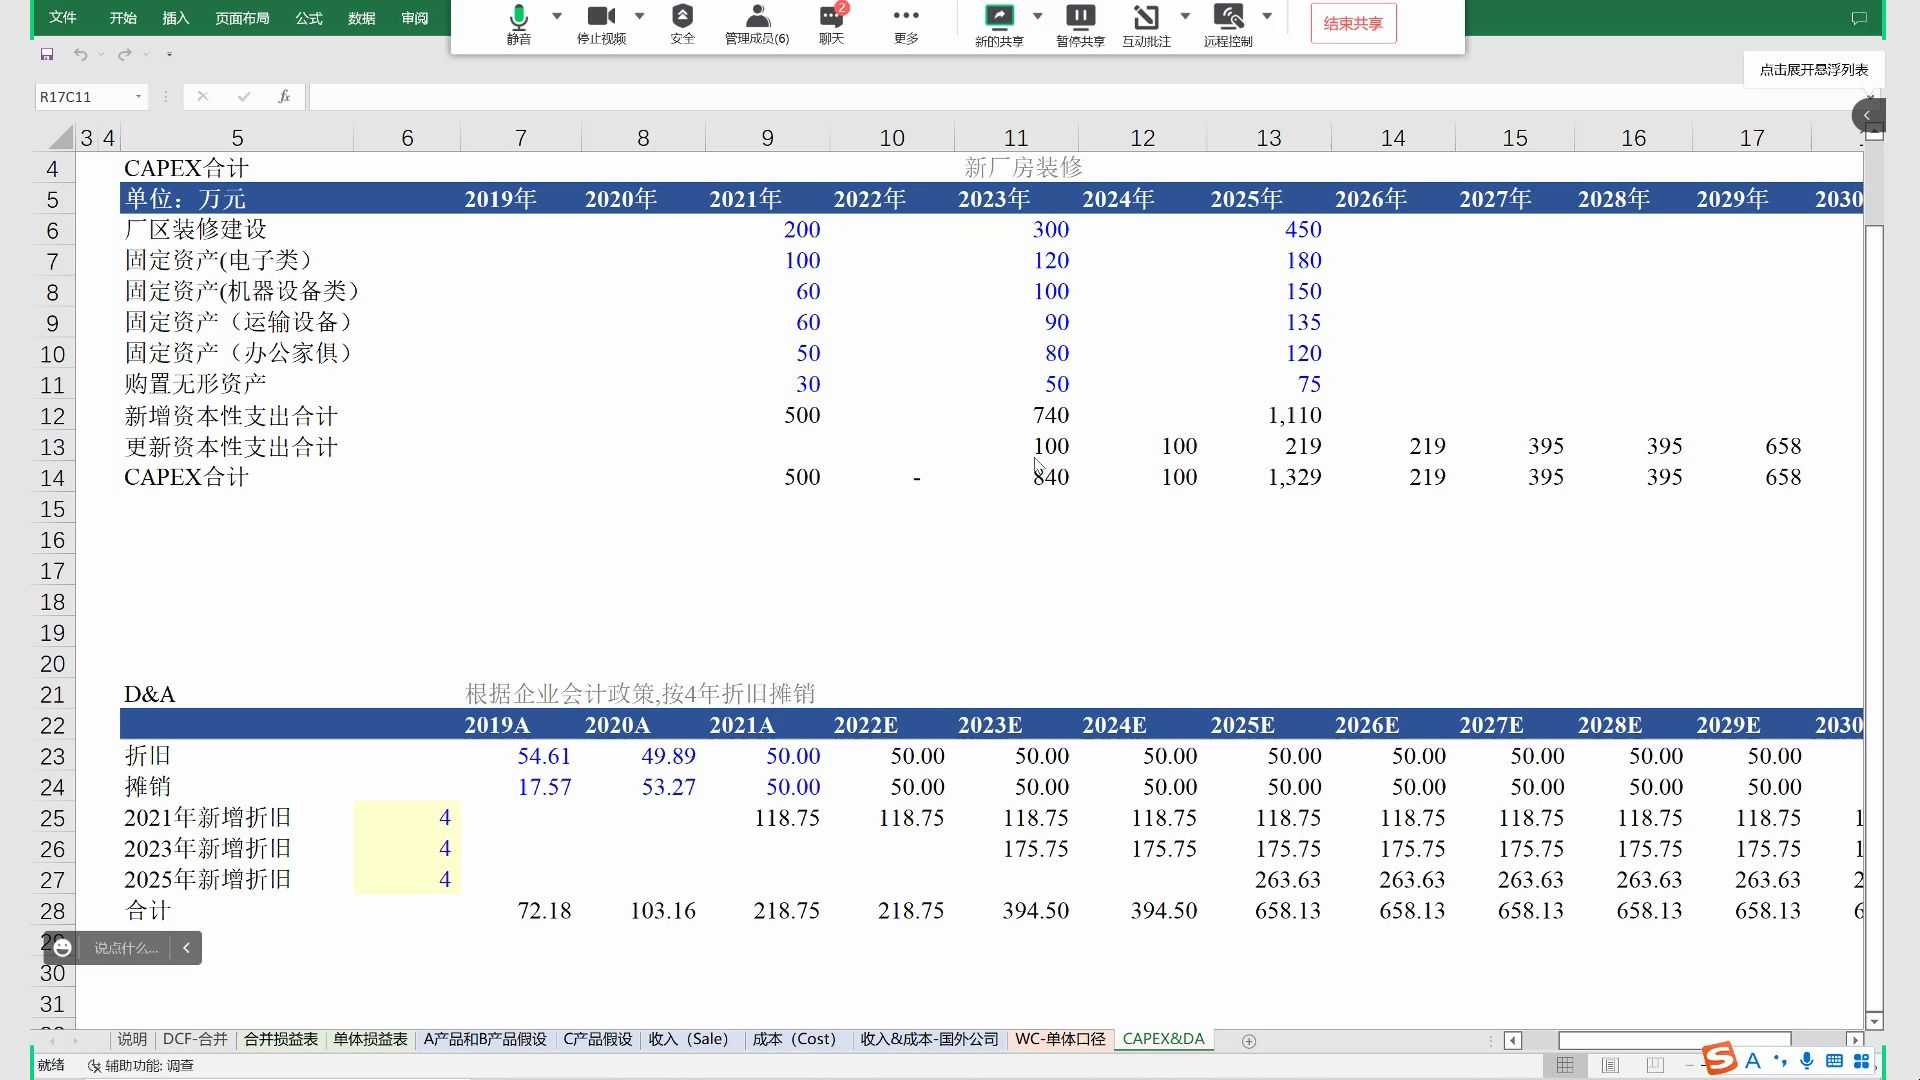Toggle Sogou voice input microphone
The image size is (1920, 1080).
tap(1807, 1060)
